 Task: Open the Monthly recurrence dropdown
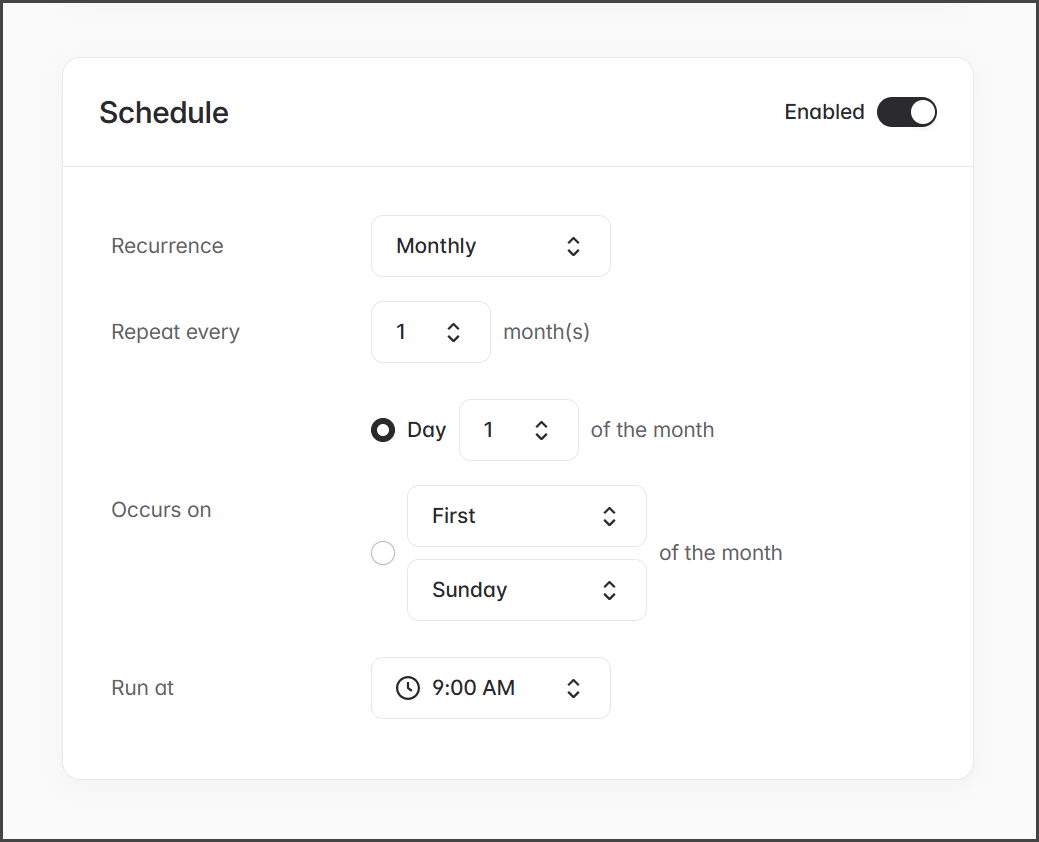pyautogui.click(x=490, y=246)
